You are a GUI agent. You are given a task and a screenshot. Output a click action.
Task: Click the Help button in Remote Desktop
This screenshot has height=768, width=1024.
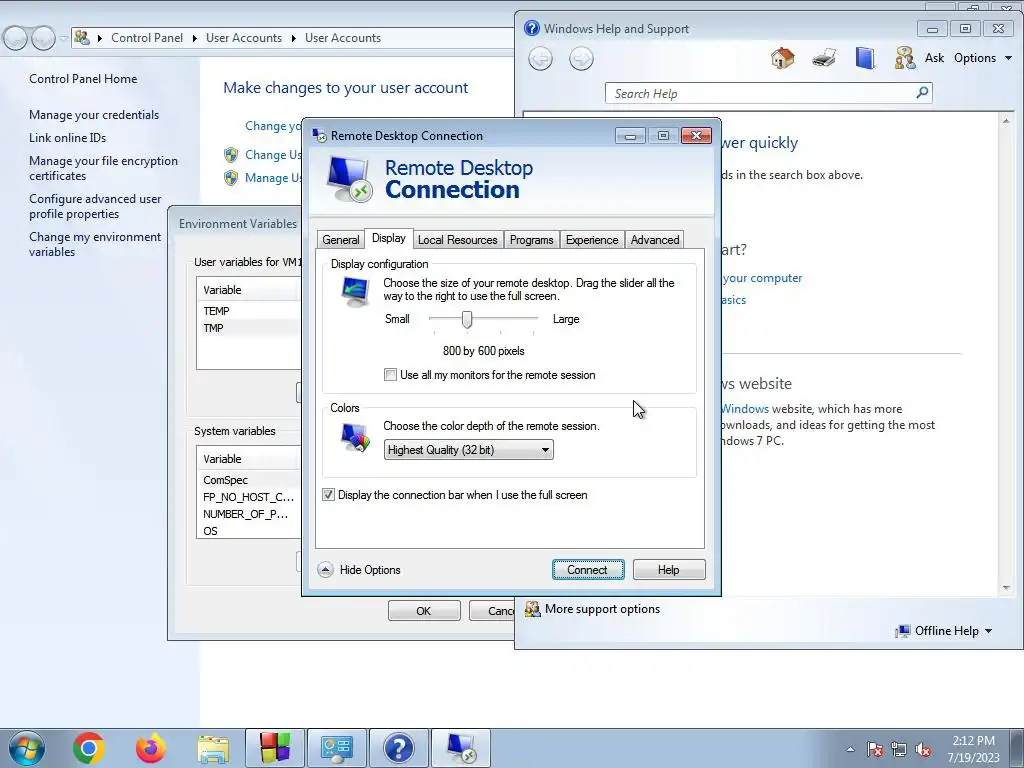coord(669,569)
